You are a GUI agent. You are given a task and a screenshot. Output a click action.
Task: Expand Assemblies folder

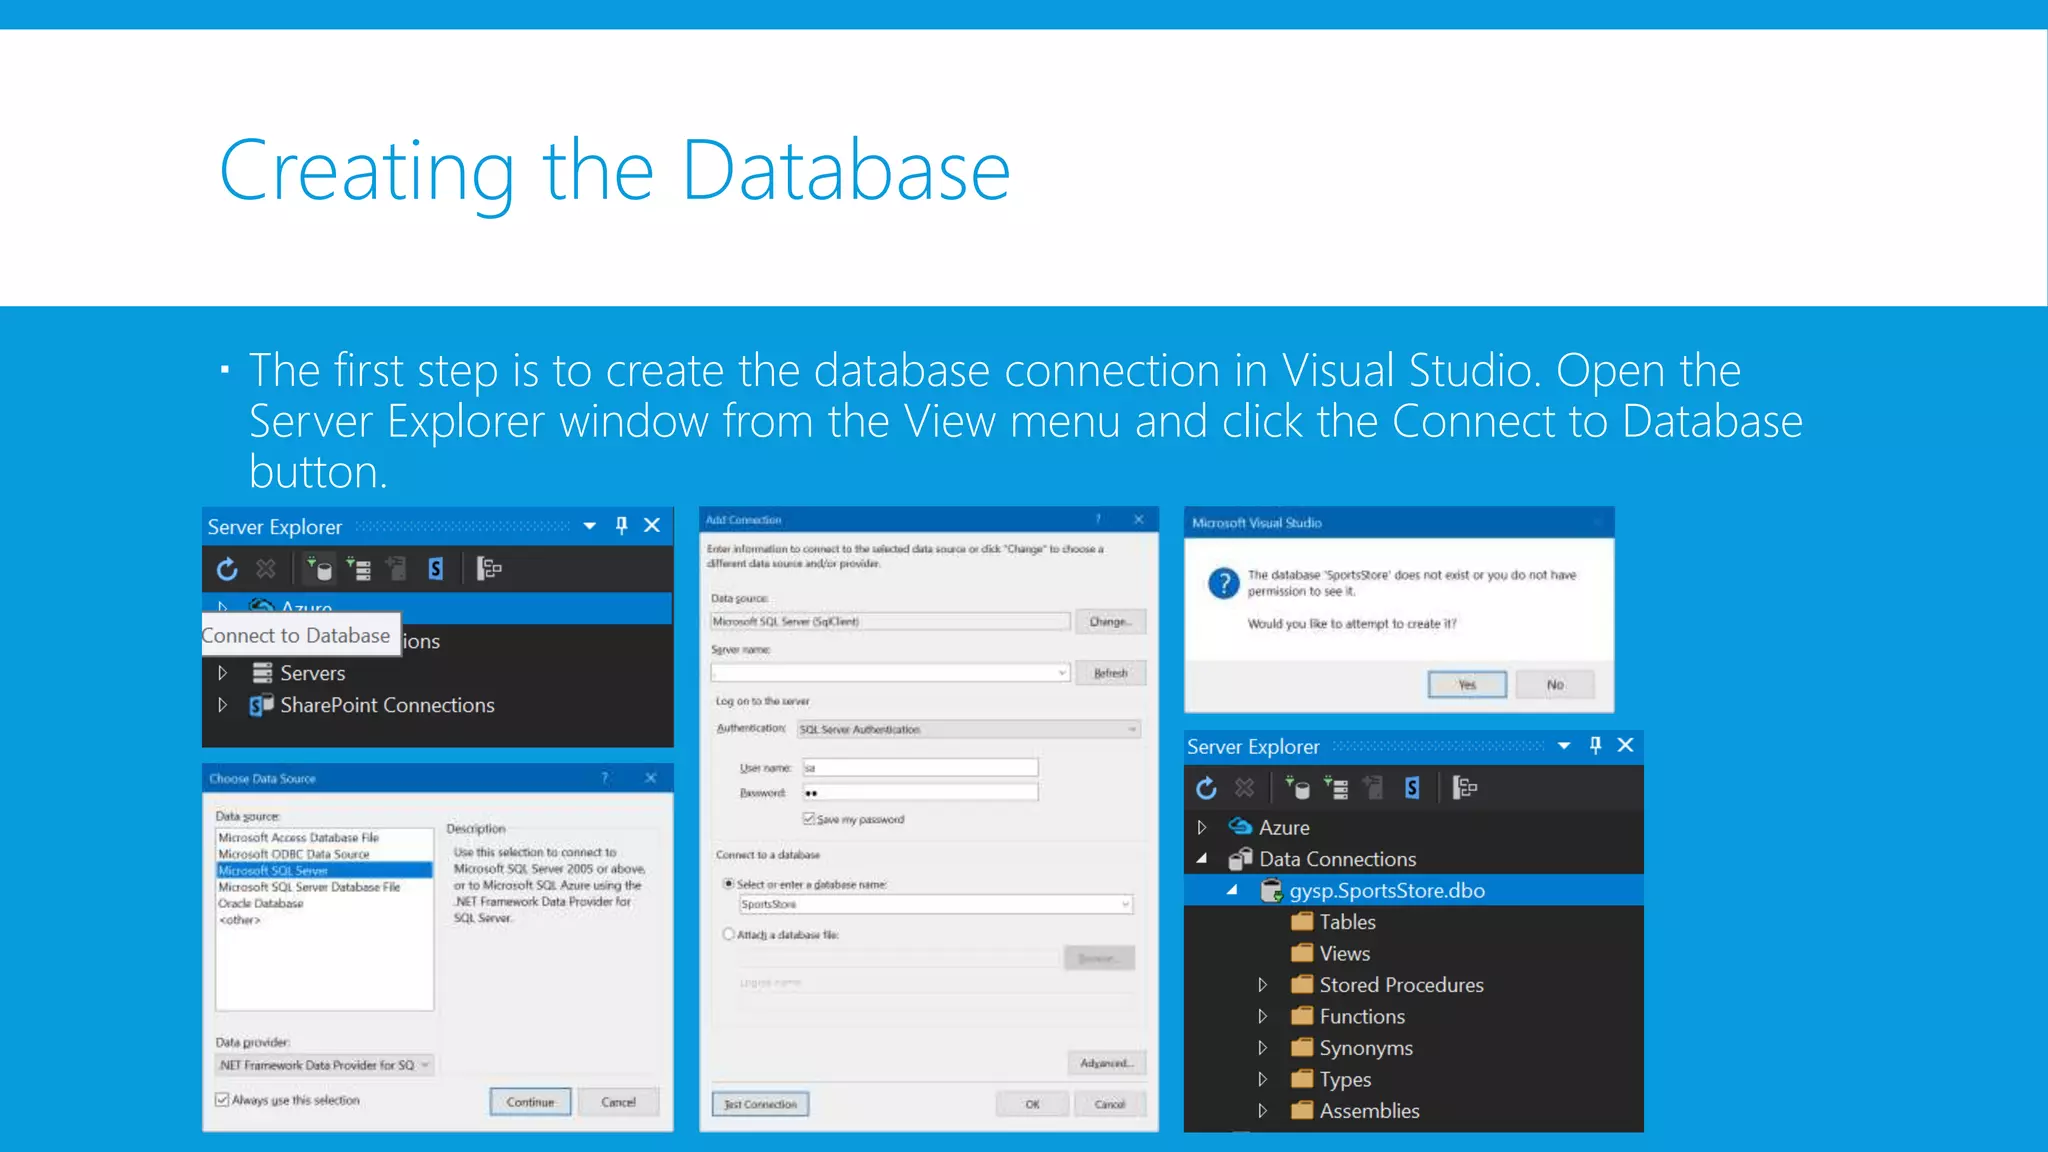click(1263, 1111)
